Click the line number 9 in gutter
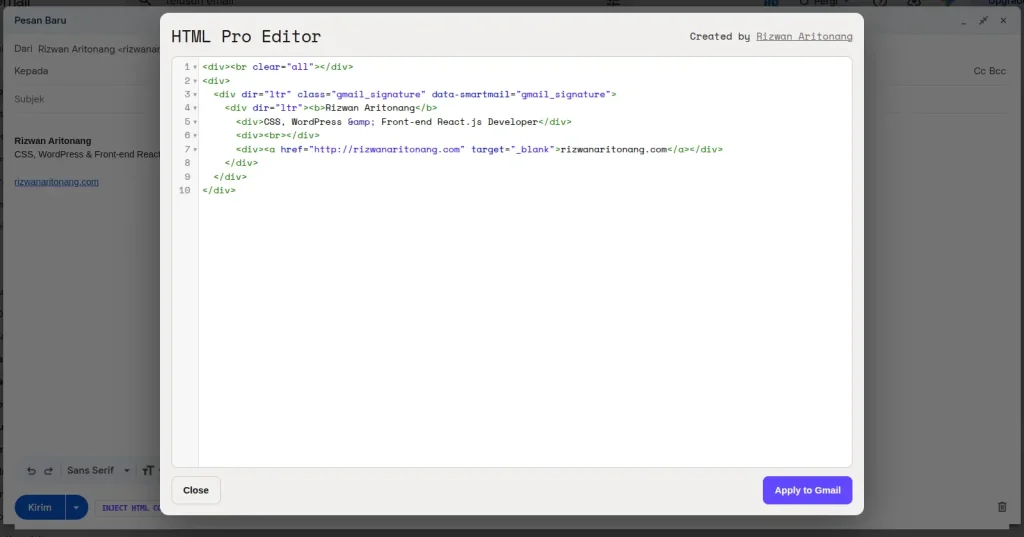Image resolution: width=1024 pixels, height=537 pixels. coord(187,176)
